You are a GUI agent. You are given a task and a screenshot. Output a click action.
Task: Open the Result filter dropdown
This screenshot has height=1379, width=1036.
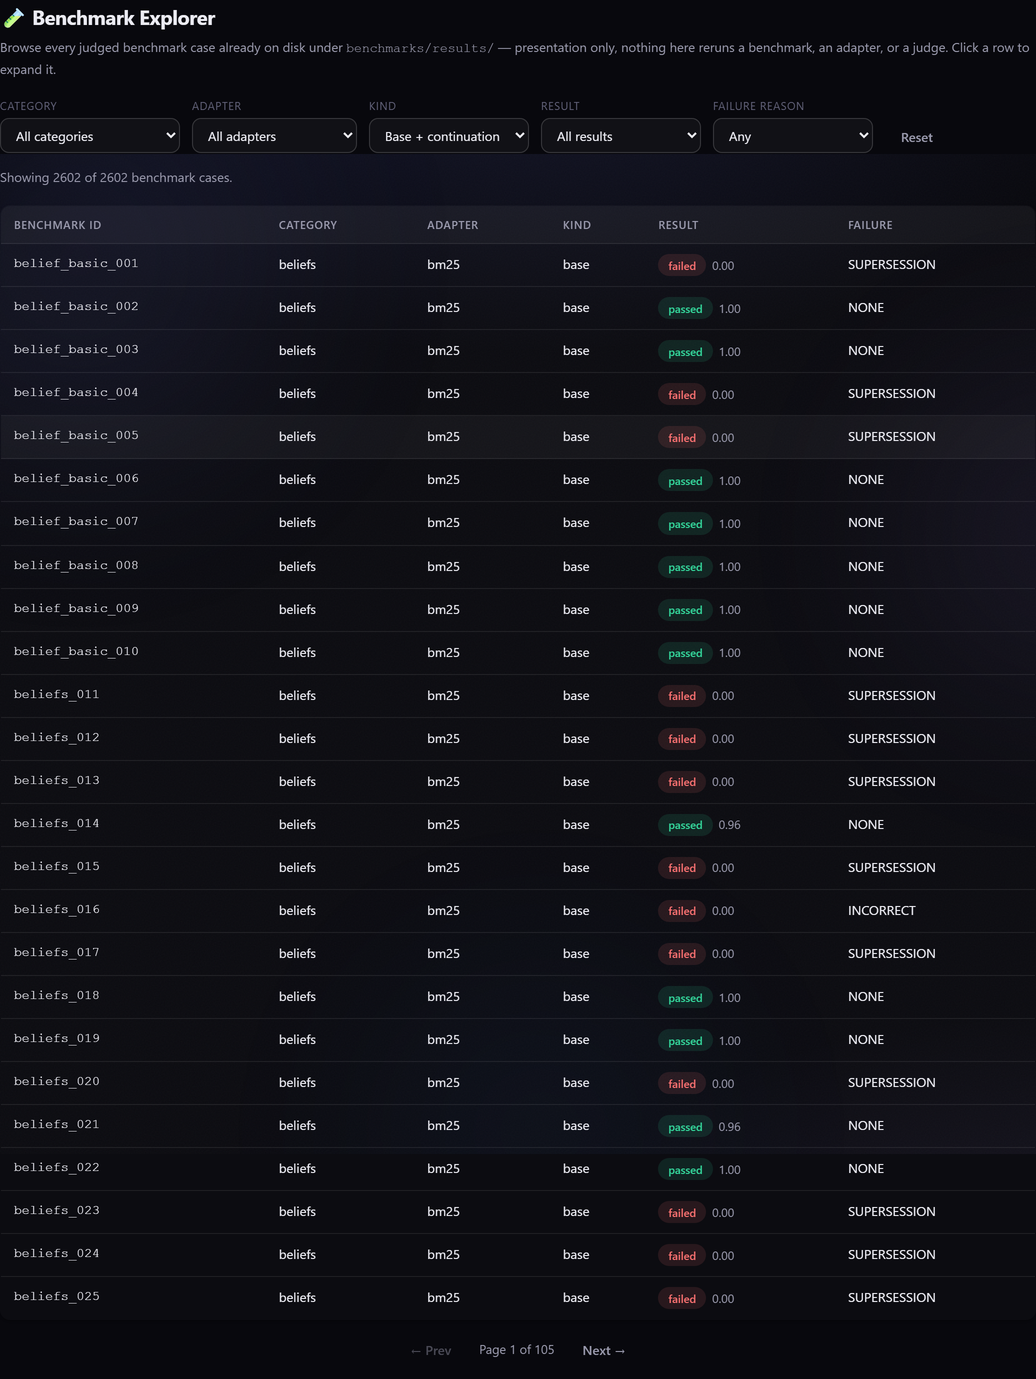click(x=621, y=136)
